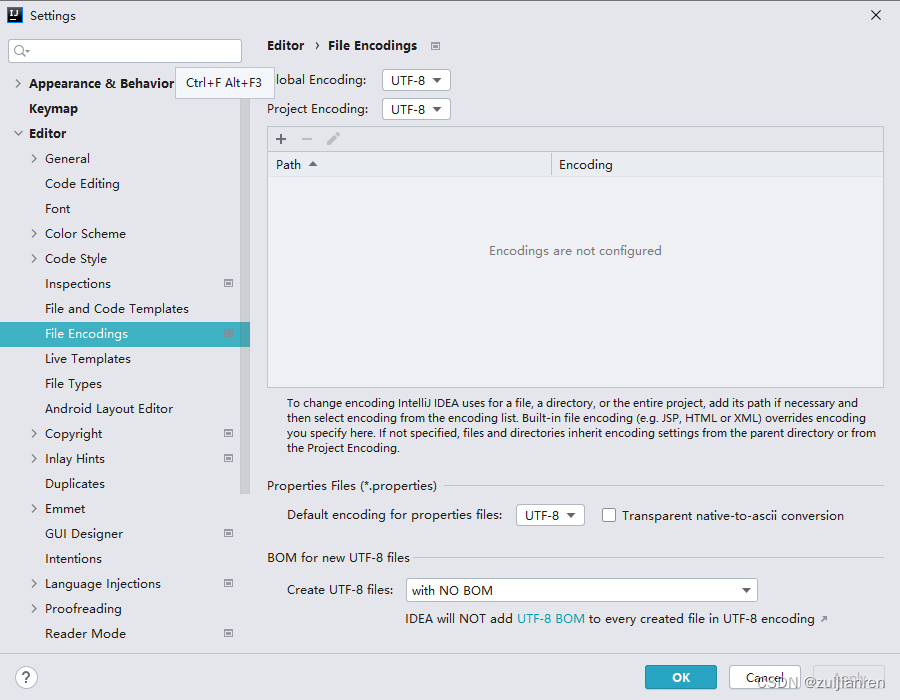The width and height of the screenshot is (900, 700).
Task: Click project icon on Language Injections row
Action: point(228,584)
